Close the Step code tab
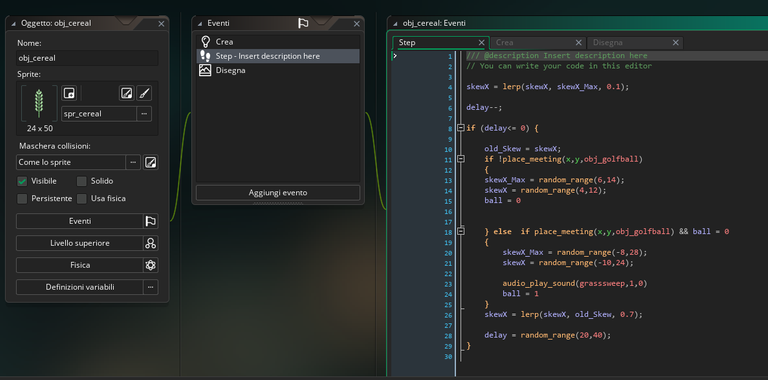The height and width of the screenshot is (380, 768). (481, 43)
